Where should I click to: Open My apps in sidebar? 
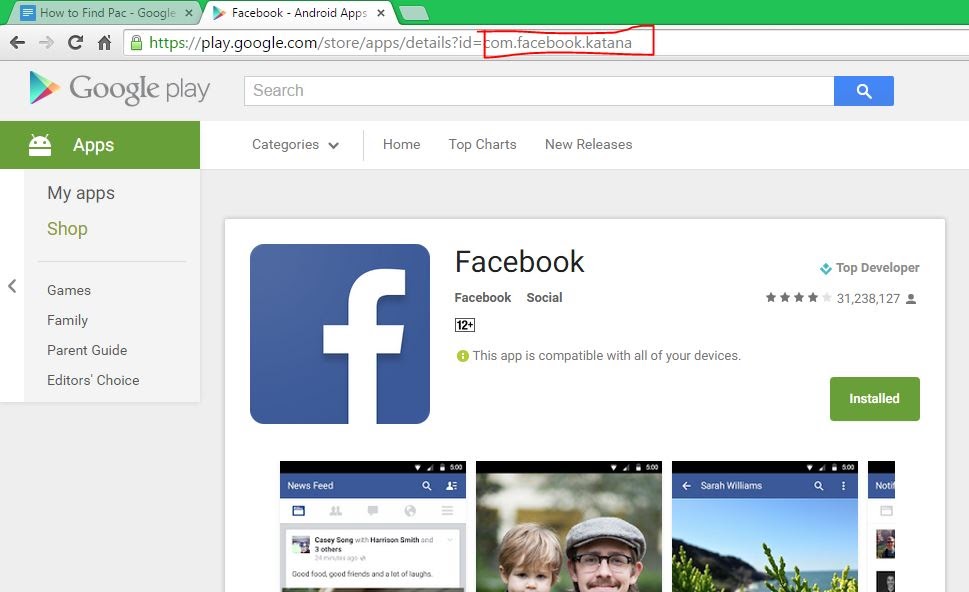pos(81,193)
